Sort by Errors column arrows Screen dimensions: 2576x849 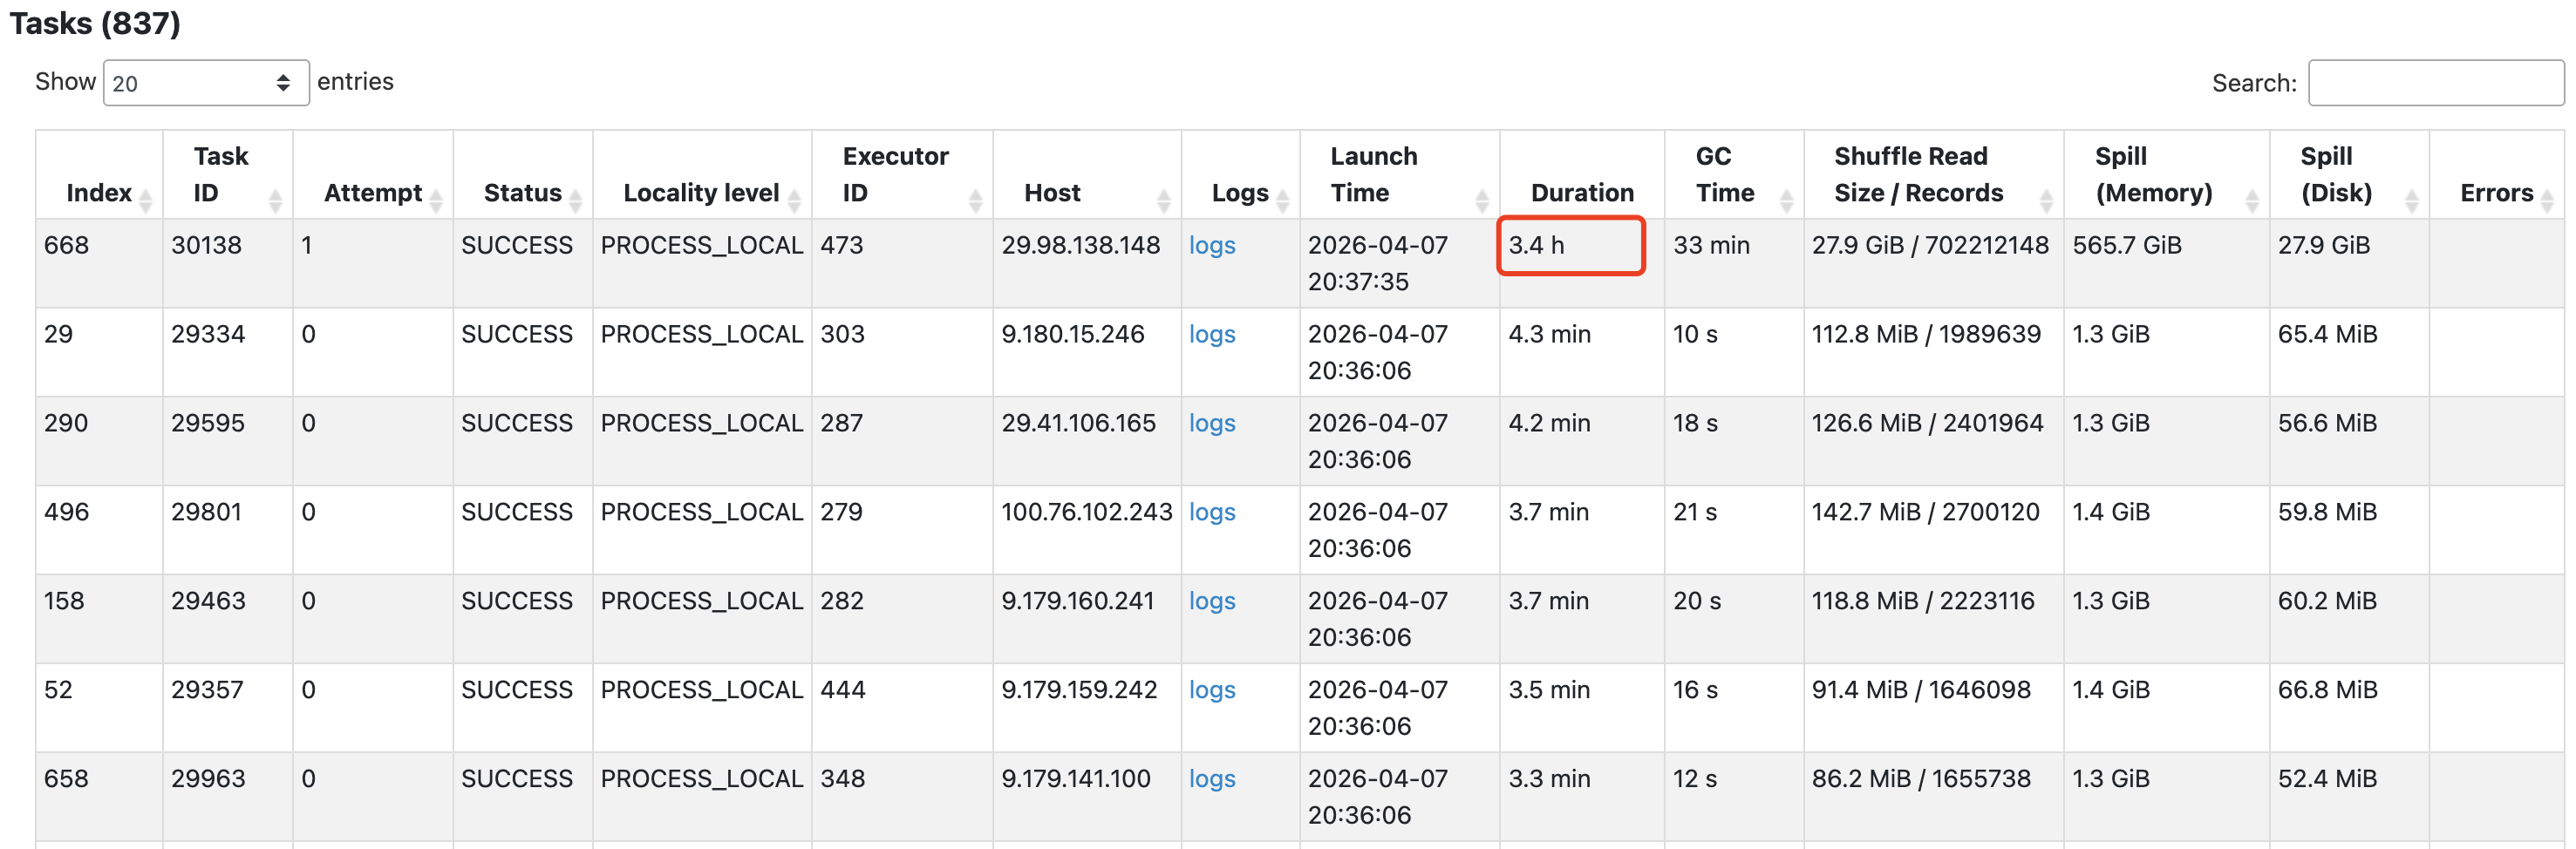pyautogui.click(x=2547, y=200)
